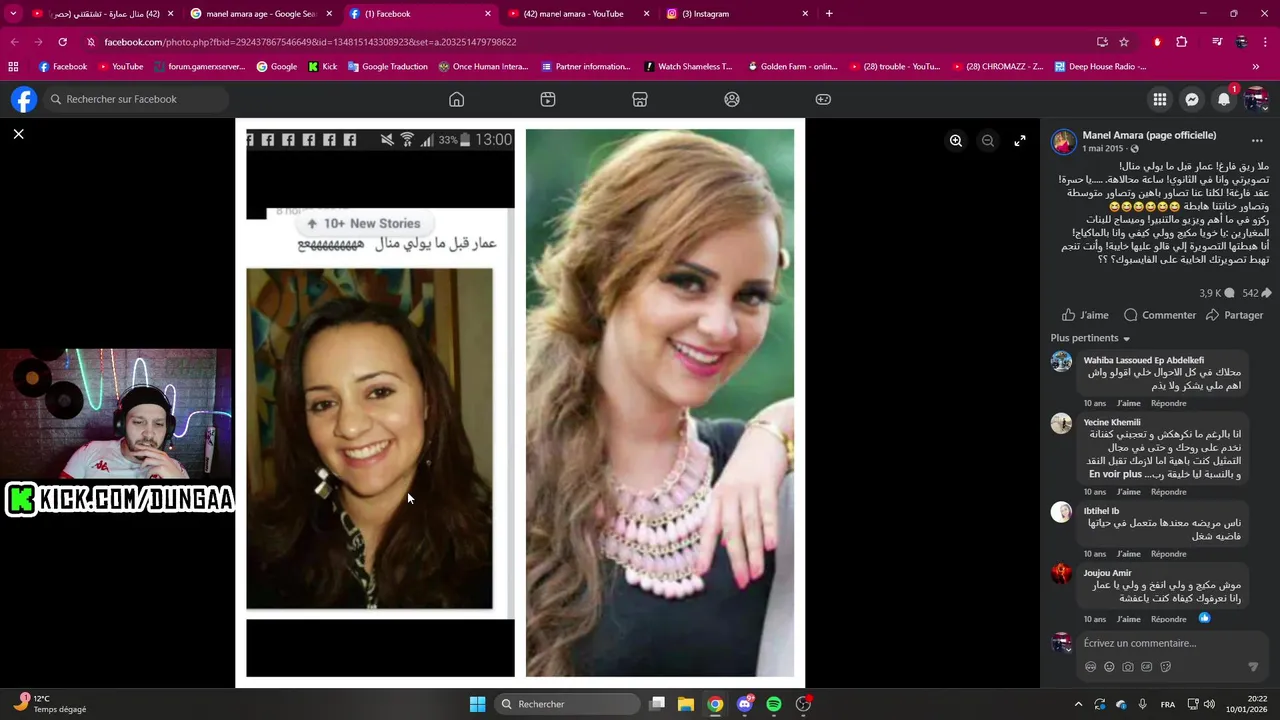The height and width of the screenshot is (720, 1280).
Task: Click the Facebook logo home icon
Action: coord(24,99)
